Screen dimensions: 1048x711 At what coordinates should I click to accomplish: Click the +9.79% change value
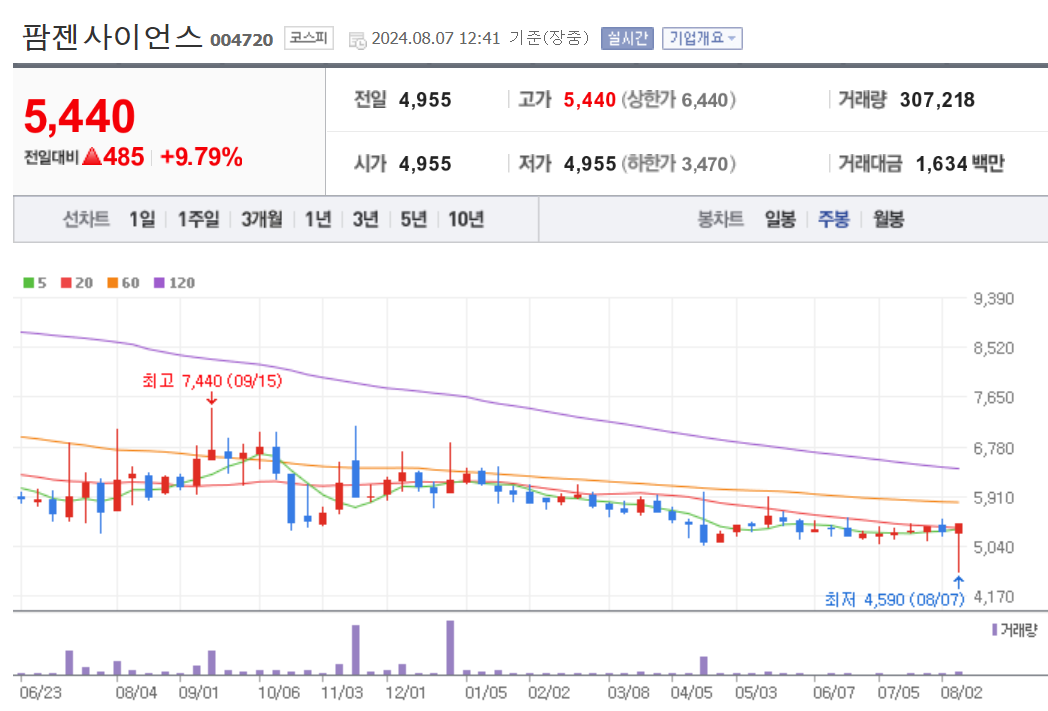click(201, 157)
